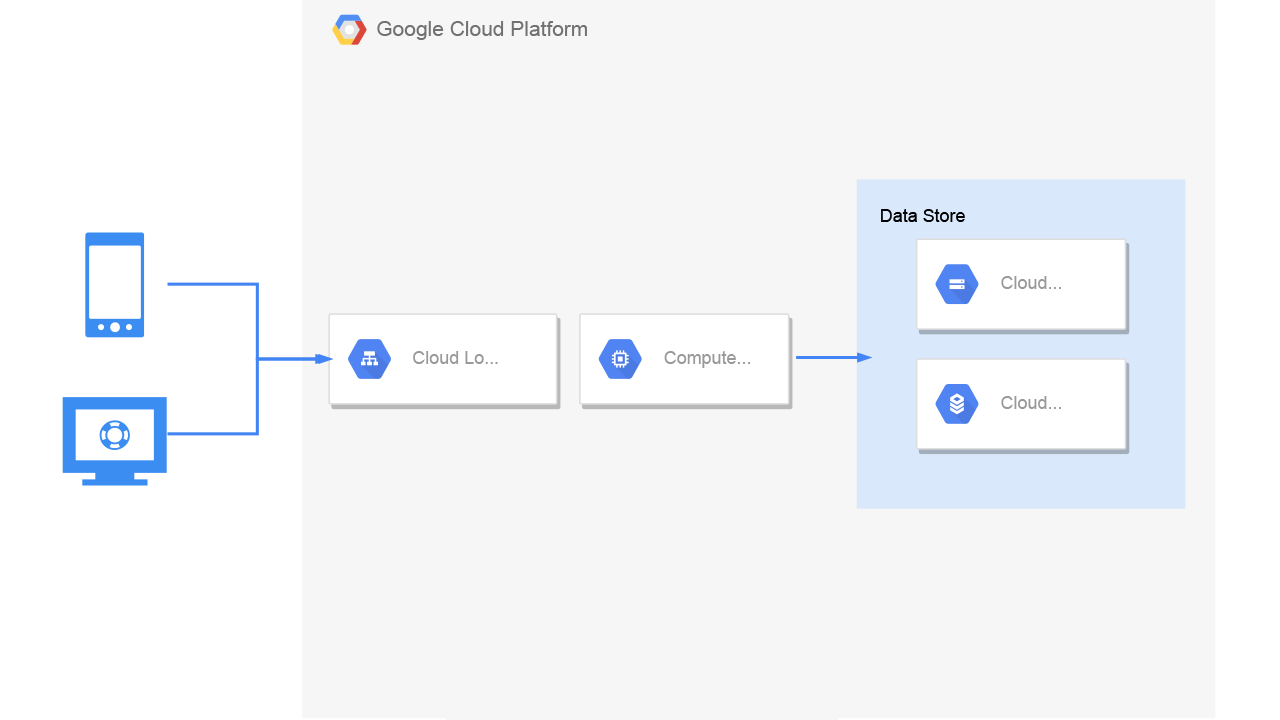Click the lifebuoy symbol inside the monitor
This screenshot has width=1280, height=720.
115,435
